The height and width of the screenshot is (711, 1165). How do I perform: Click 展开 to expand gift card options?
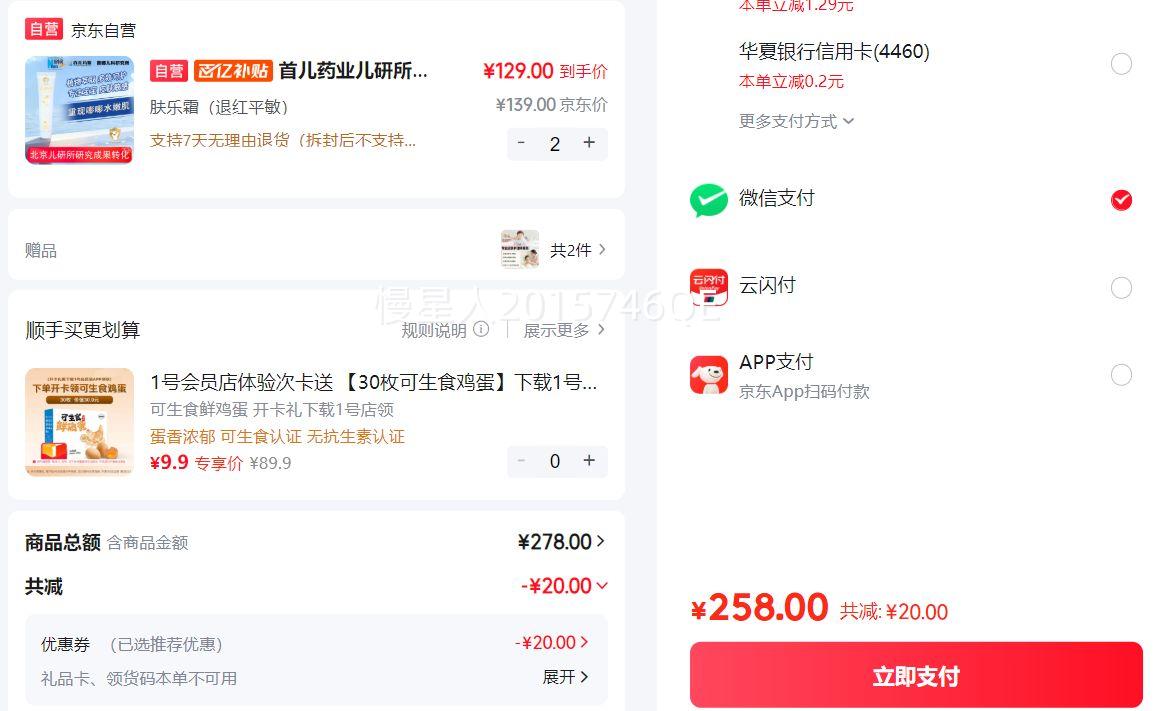566,677
